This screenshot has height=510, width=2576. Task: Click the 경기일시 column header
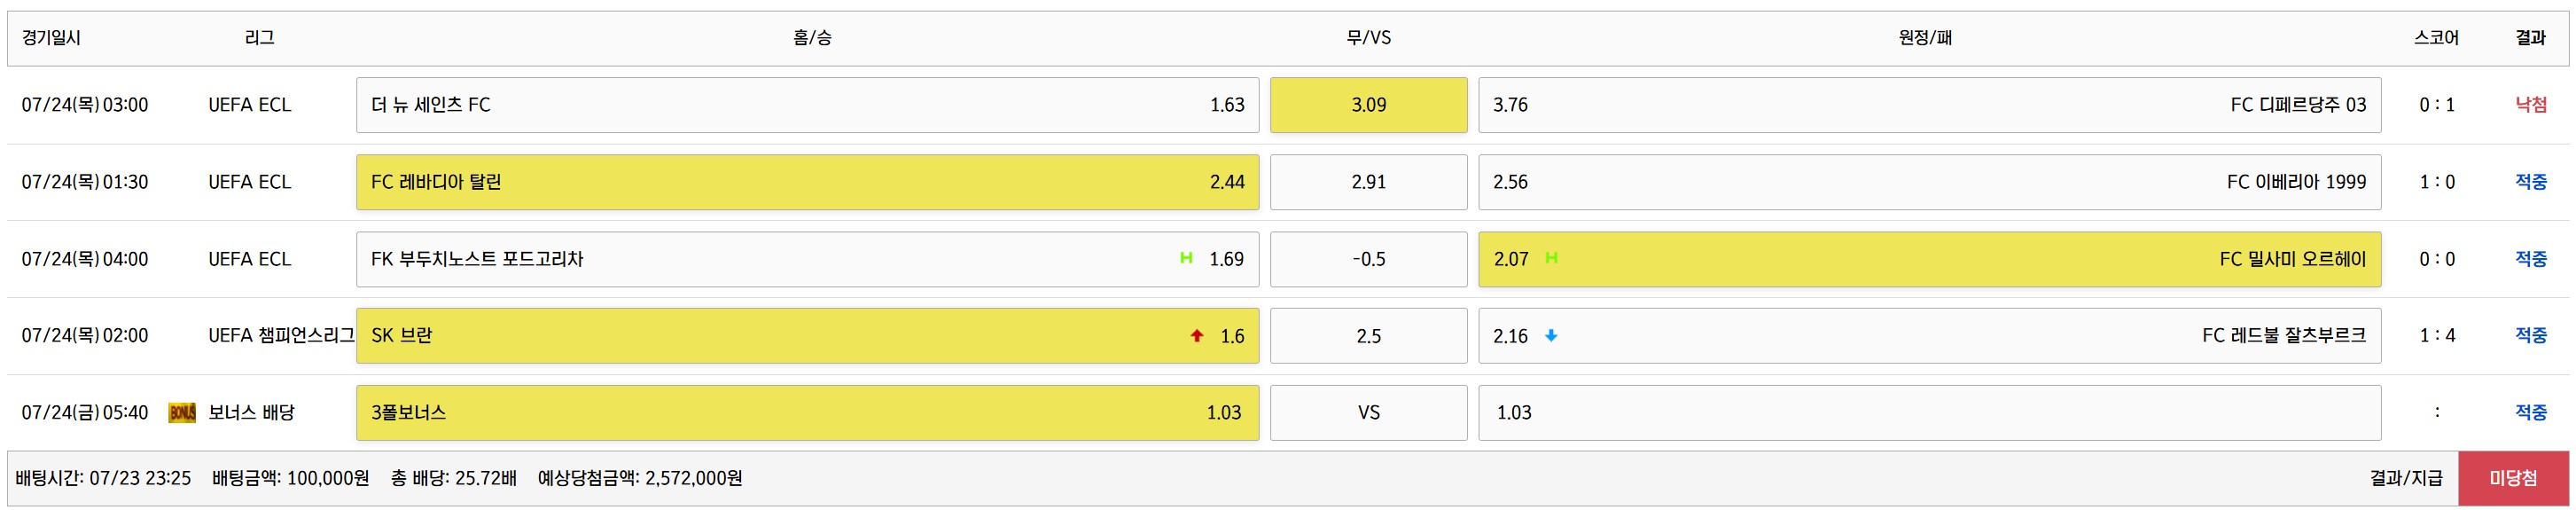[51, 38]
